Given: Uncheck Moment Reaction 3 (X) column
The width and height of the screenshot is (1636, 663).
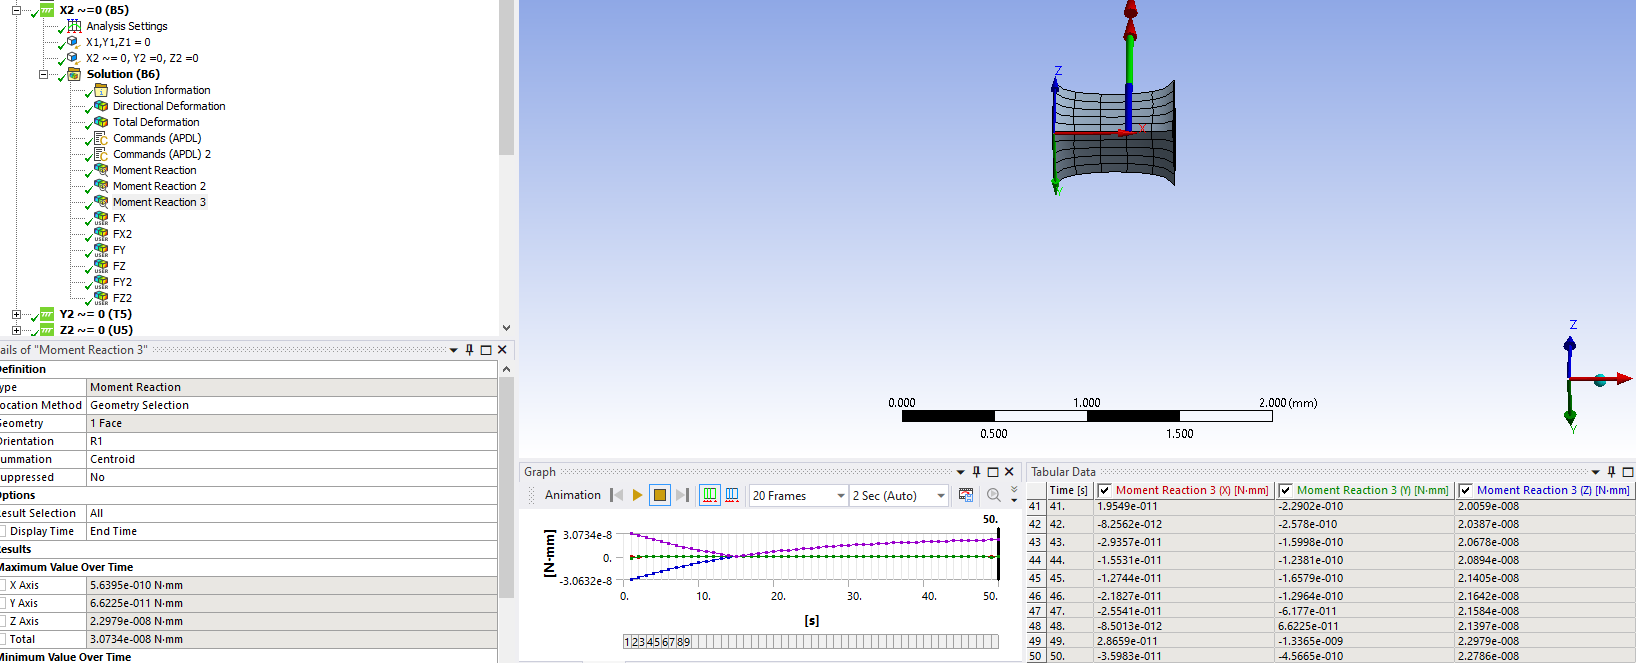Looking at the screenshot, I should tap(1105, 490).
